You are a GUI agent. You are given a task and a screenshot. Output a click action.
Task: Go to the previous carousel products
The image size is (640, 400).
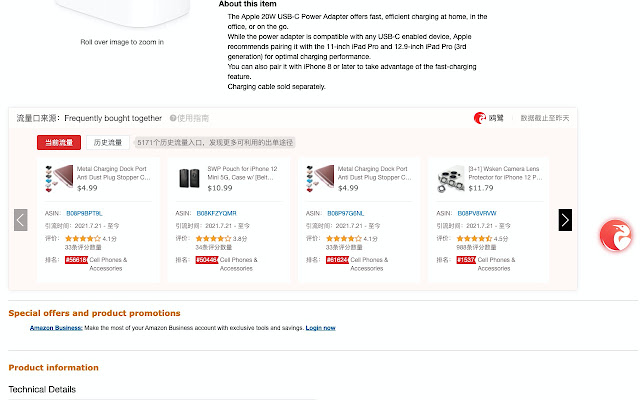pos(21,220)
